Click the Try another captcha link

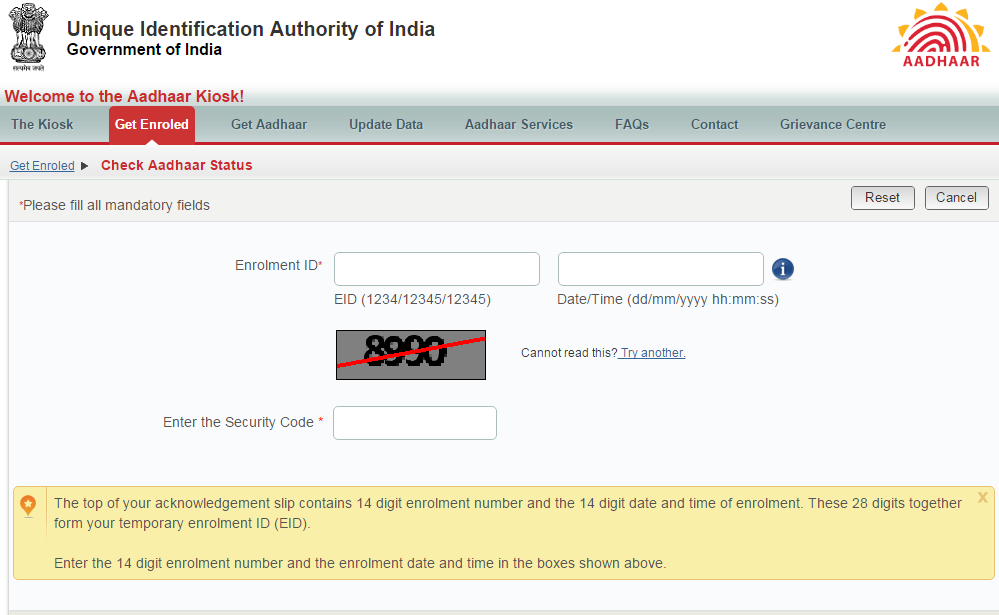click(652, 353)
